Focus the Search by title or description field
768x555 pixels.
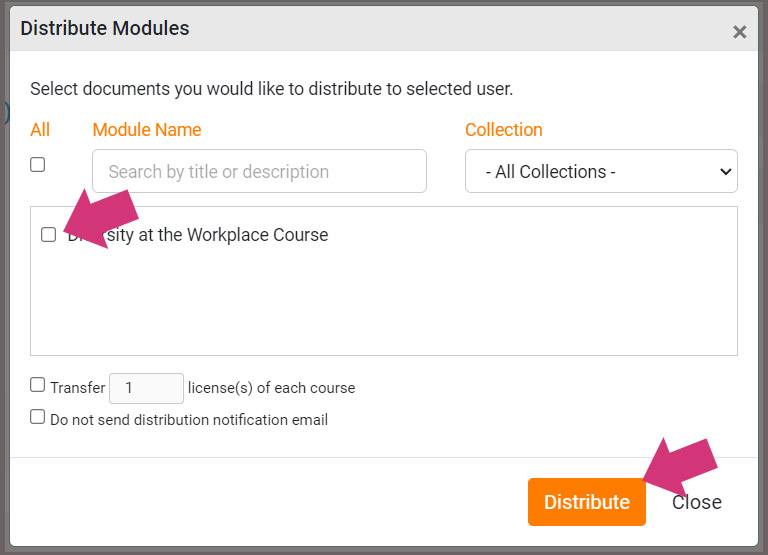(259, 171)
